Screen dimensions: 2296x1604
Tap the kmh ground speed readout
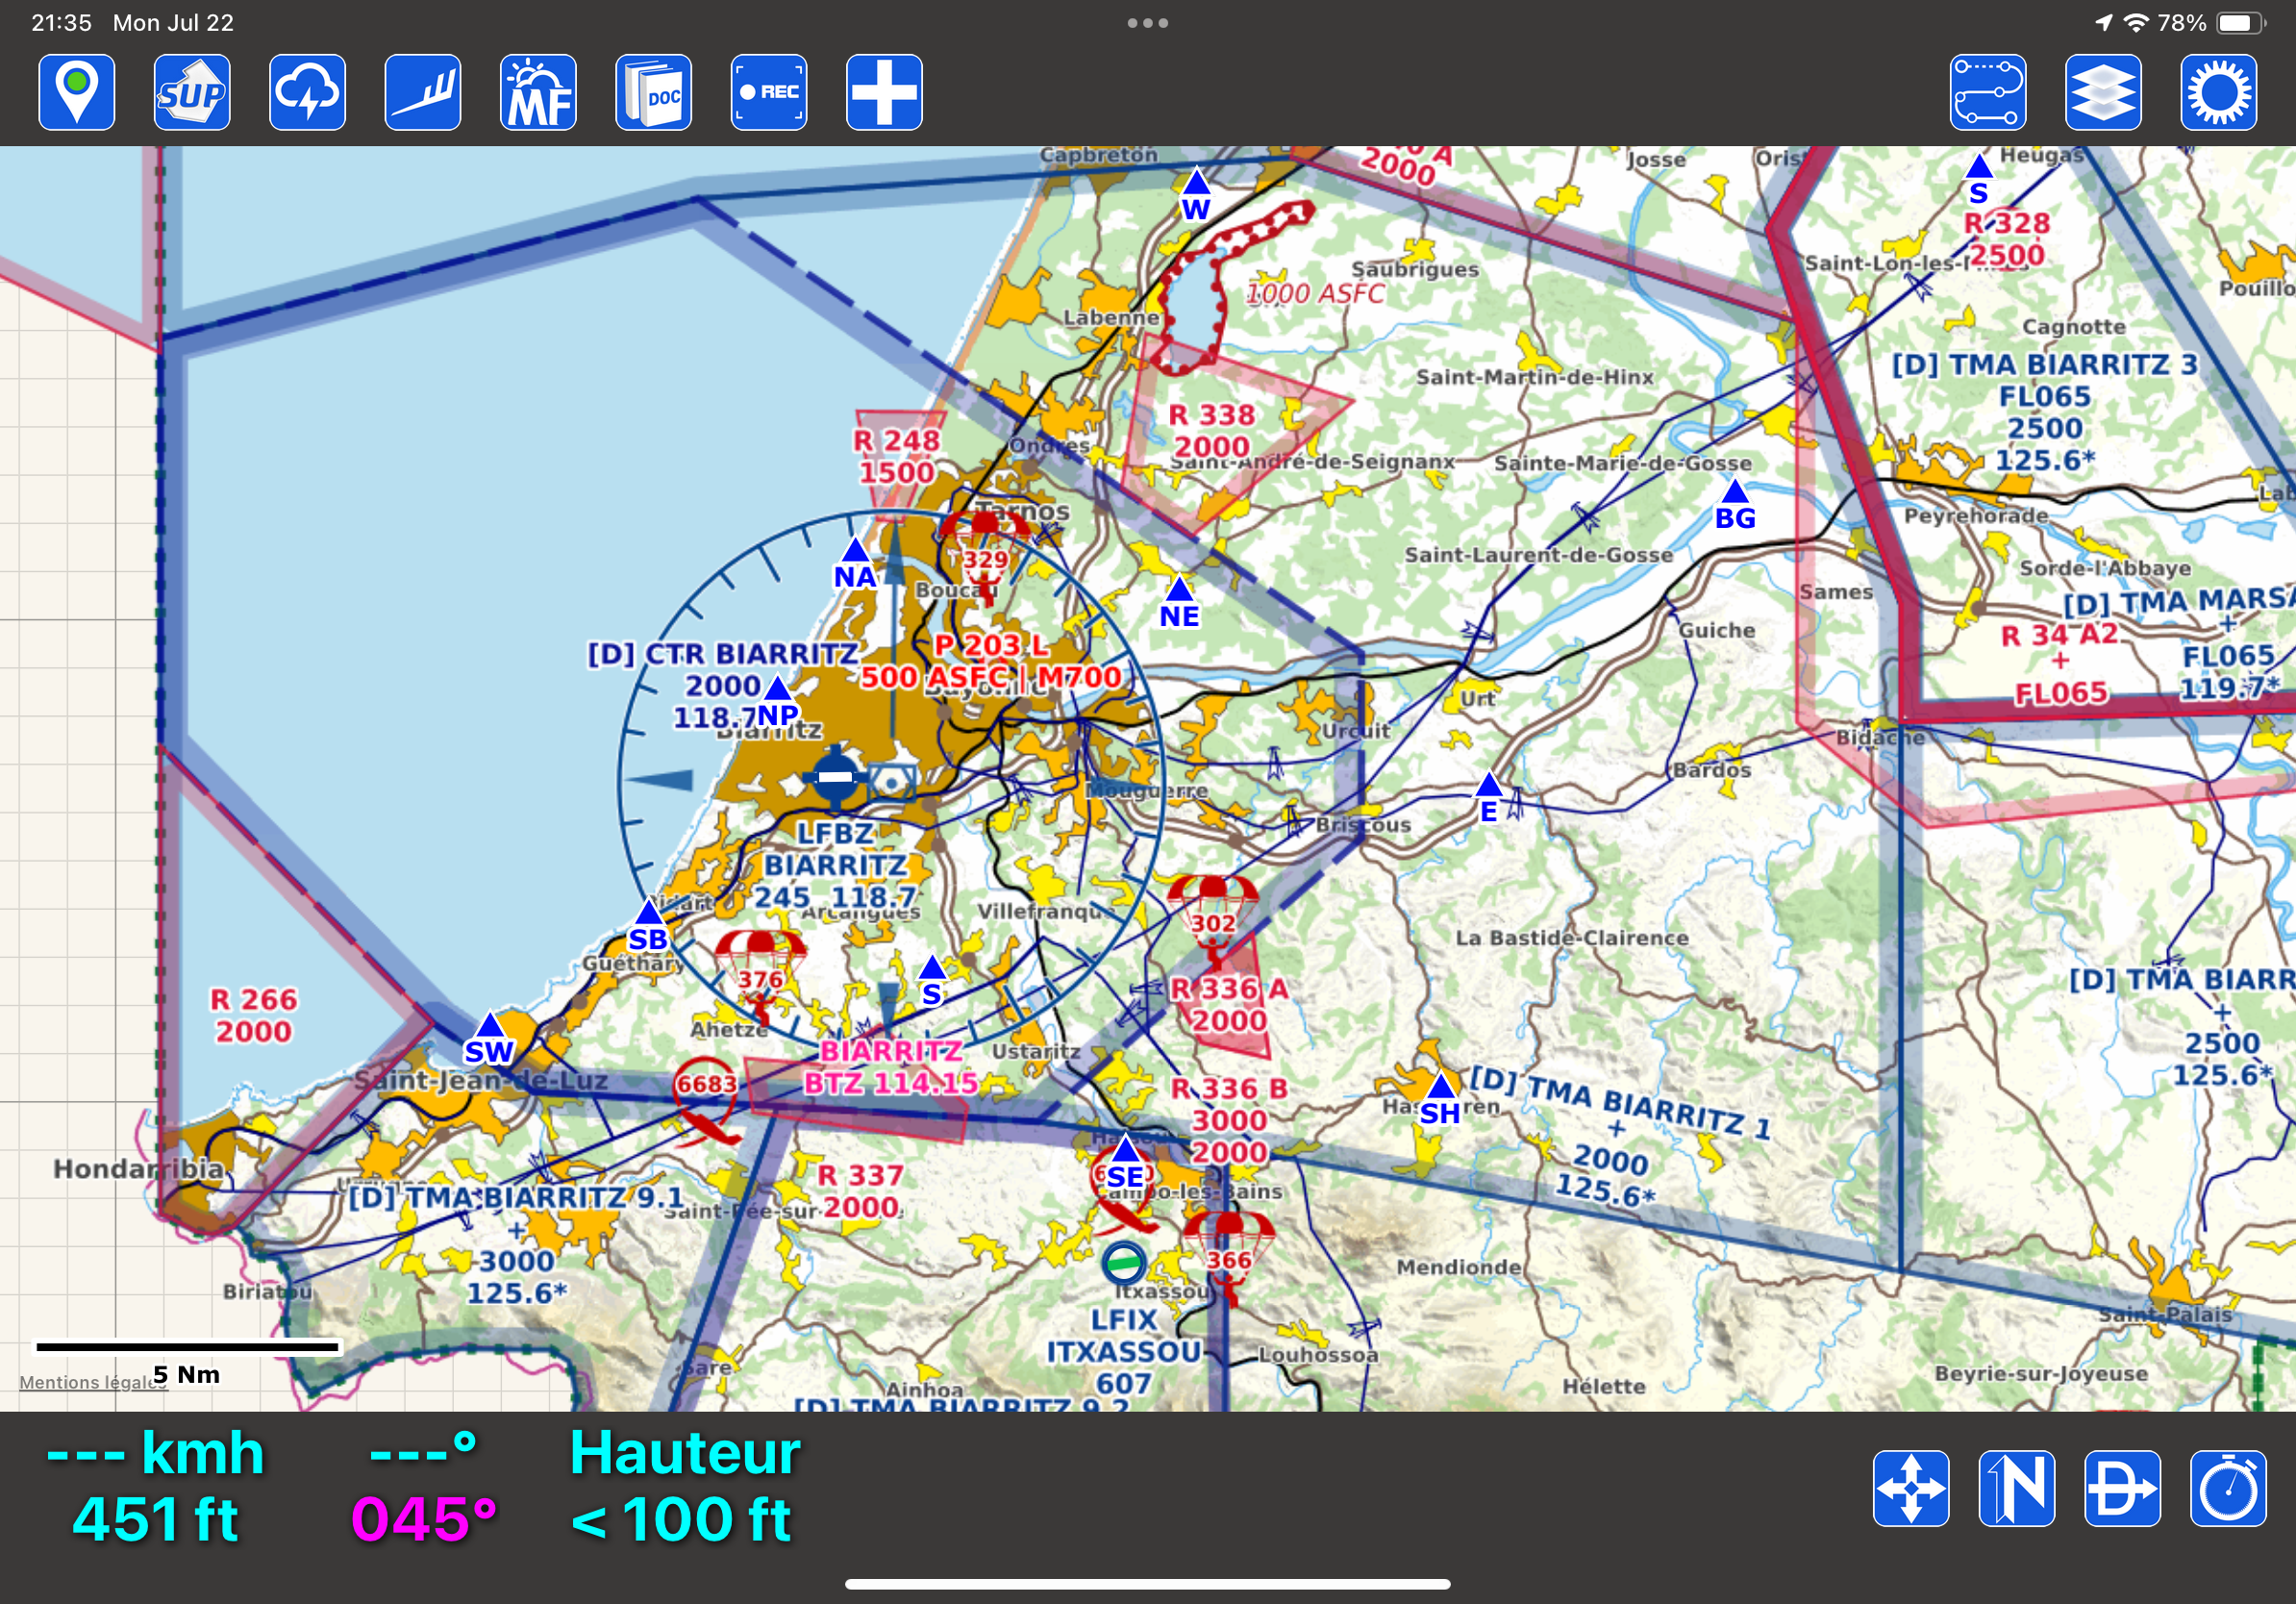coord(155,1452)
